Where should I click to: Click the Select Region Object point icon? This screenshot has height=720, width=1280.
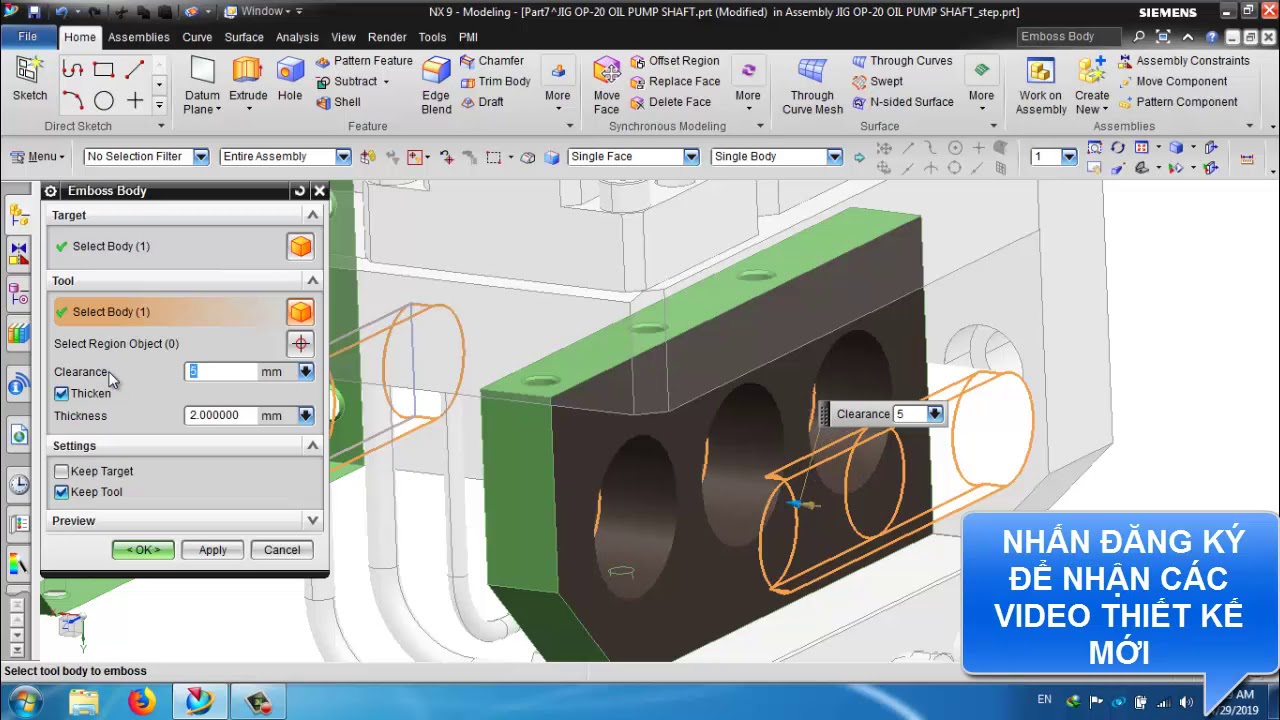coord(300,344)
